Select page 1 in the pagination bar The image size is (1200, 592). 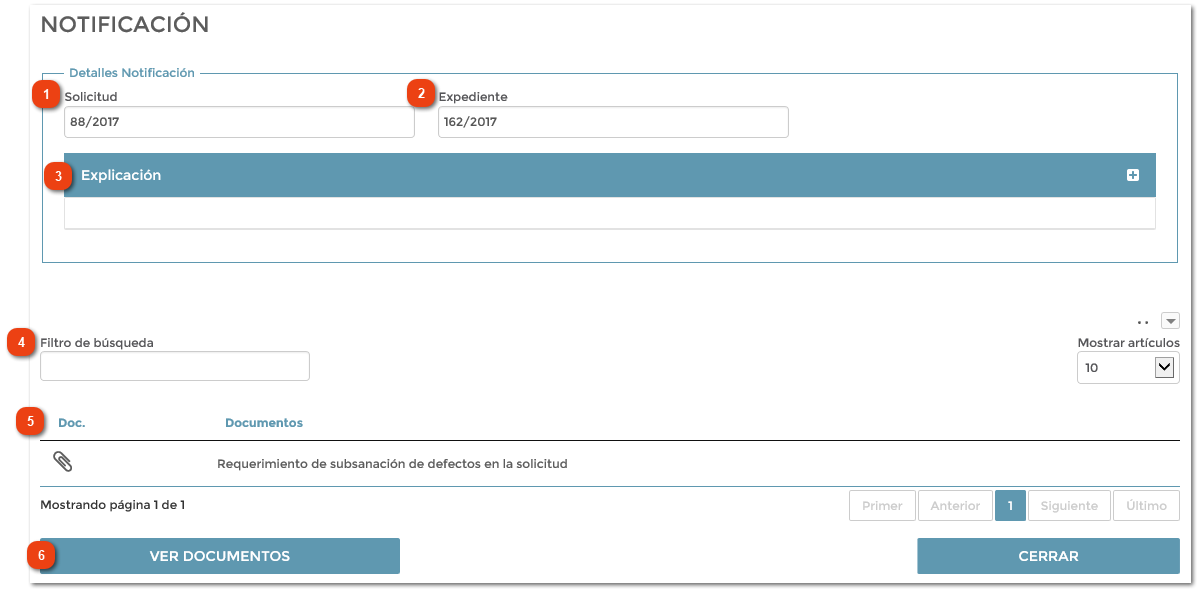1010,505
